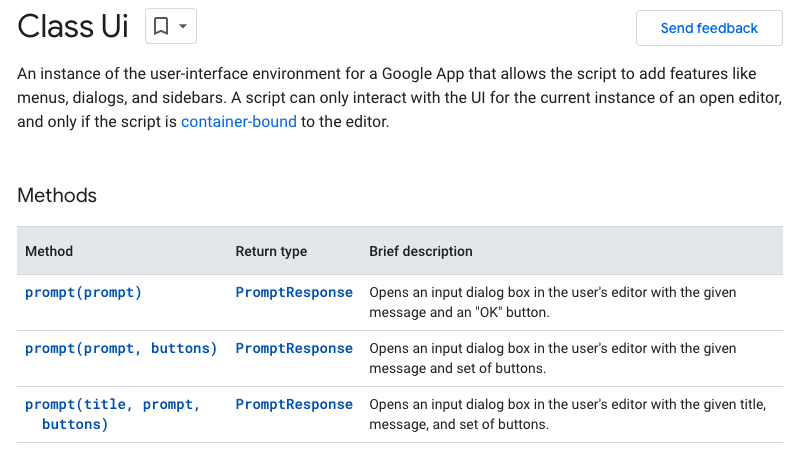Click PromptResponse in the prompt(prompt, buttons) row
801x460 pixels.
pyautogui.click(x=294, y=349)
